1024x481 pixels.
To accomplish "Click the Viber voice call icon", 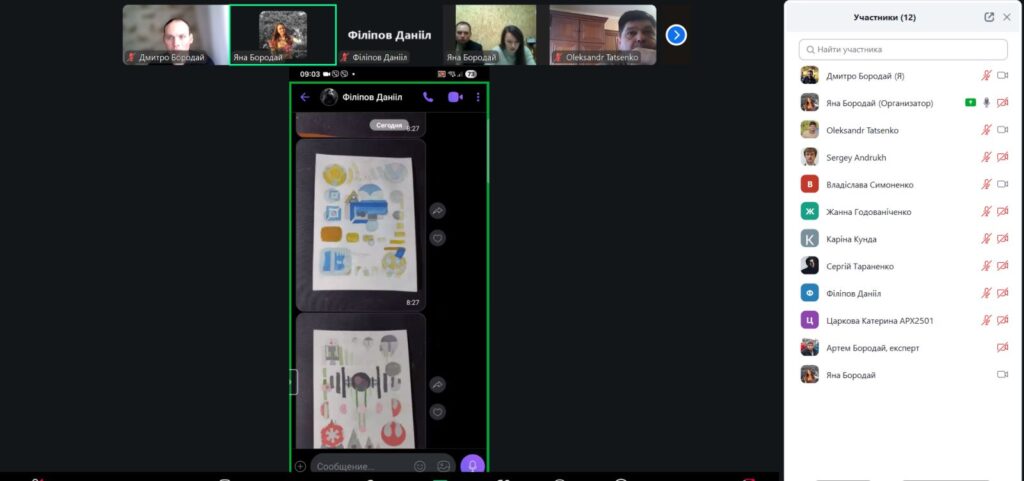I will [428, 97].
